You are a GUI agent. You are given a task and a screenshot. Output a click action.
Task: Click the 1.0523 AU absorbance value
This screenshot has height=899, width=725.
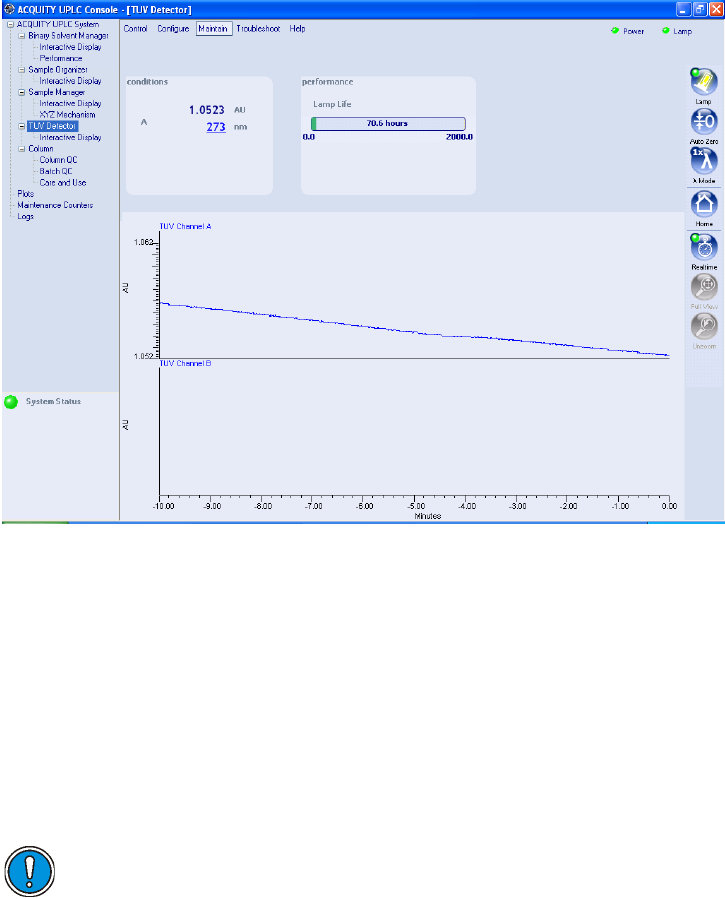(207, 110)
